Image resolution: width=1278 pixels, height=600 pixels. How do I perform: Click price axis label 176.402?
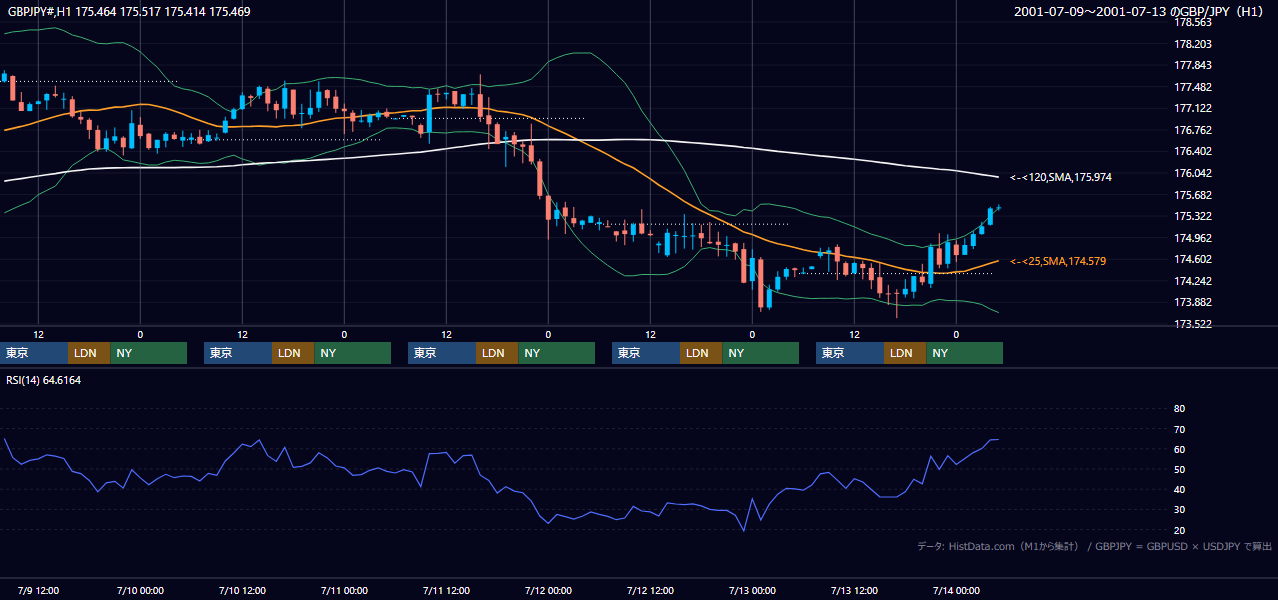coord(1193,151)
